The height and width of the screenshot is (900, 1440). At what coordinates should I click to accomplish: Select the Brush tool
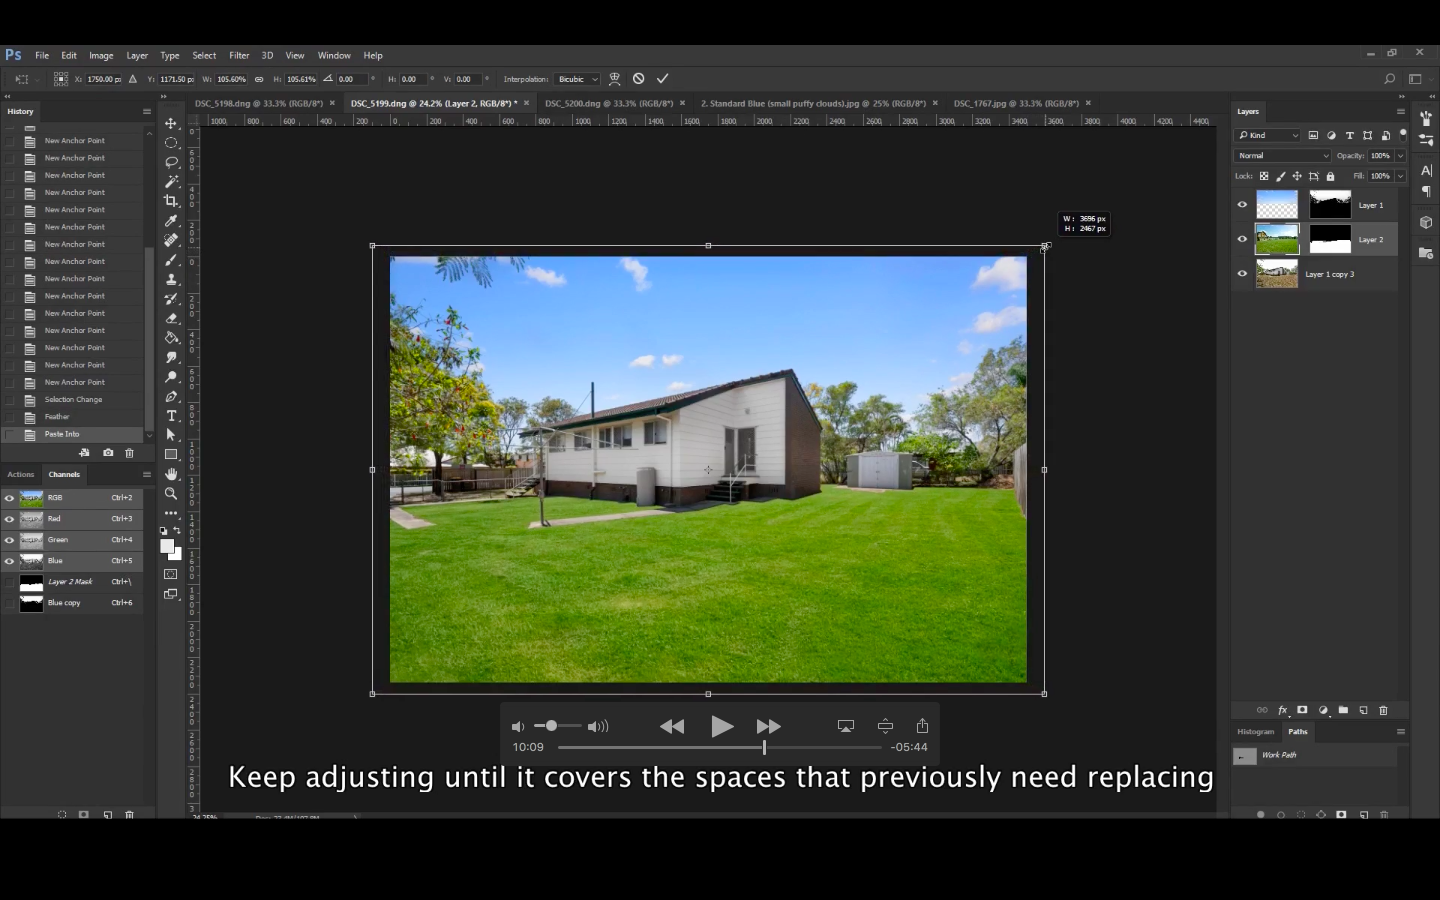pyautogui.click(x=171, y=260)
